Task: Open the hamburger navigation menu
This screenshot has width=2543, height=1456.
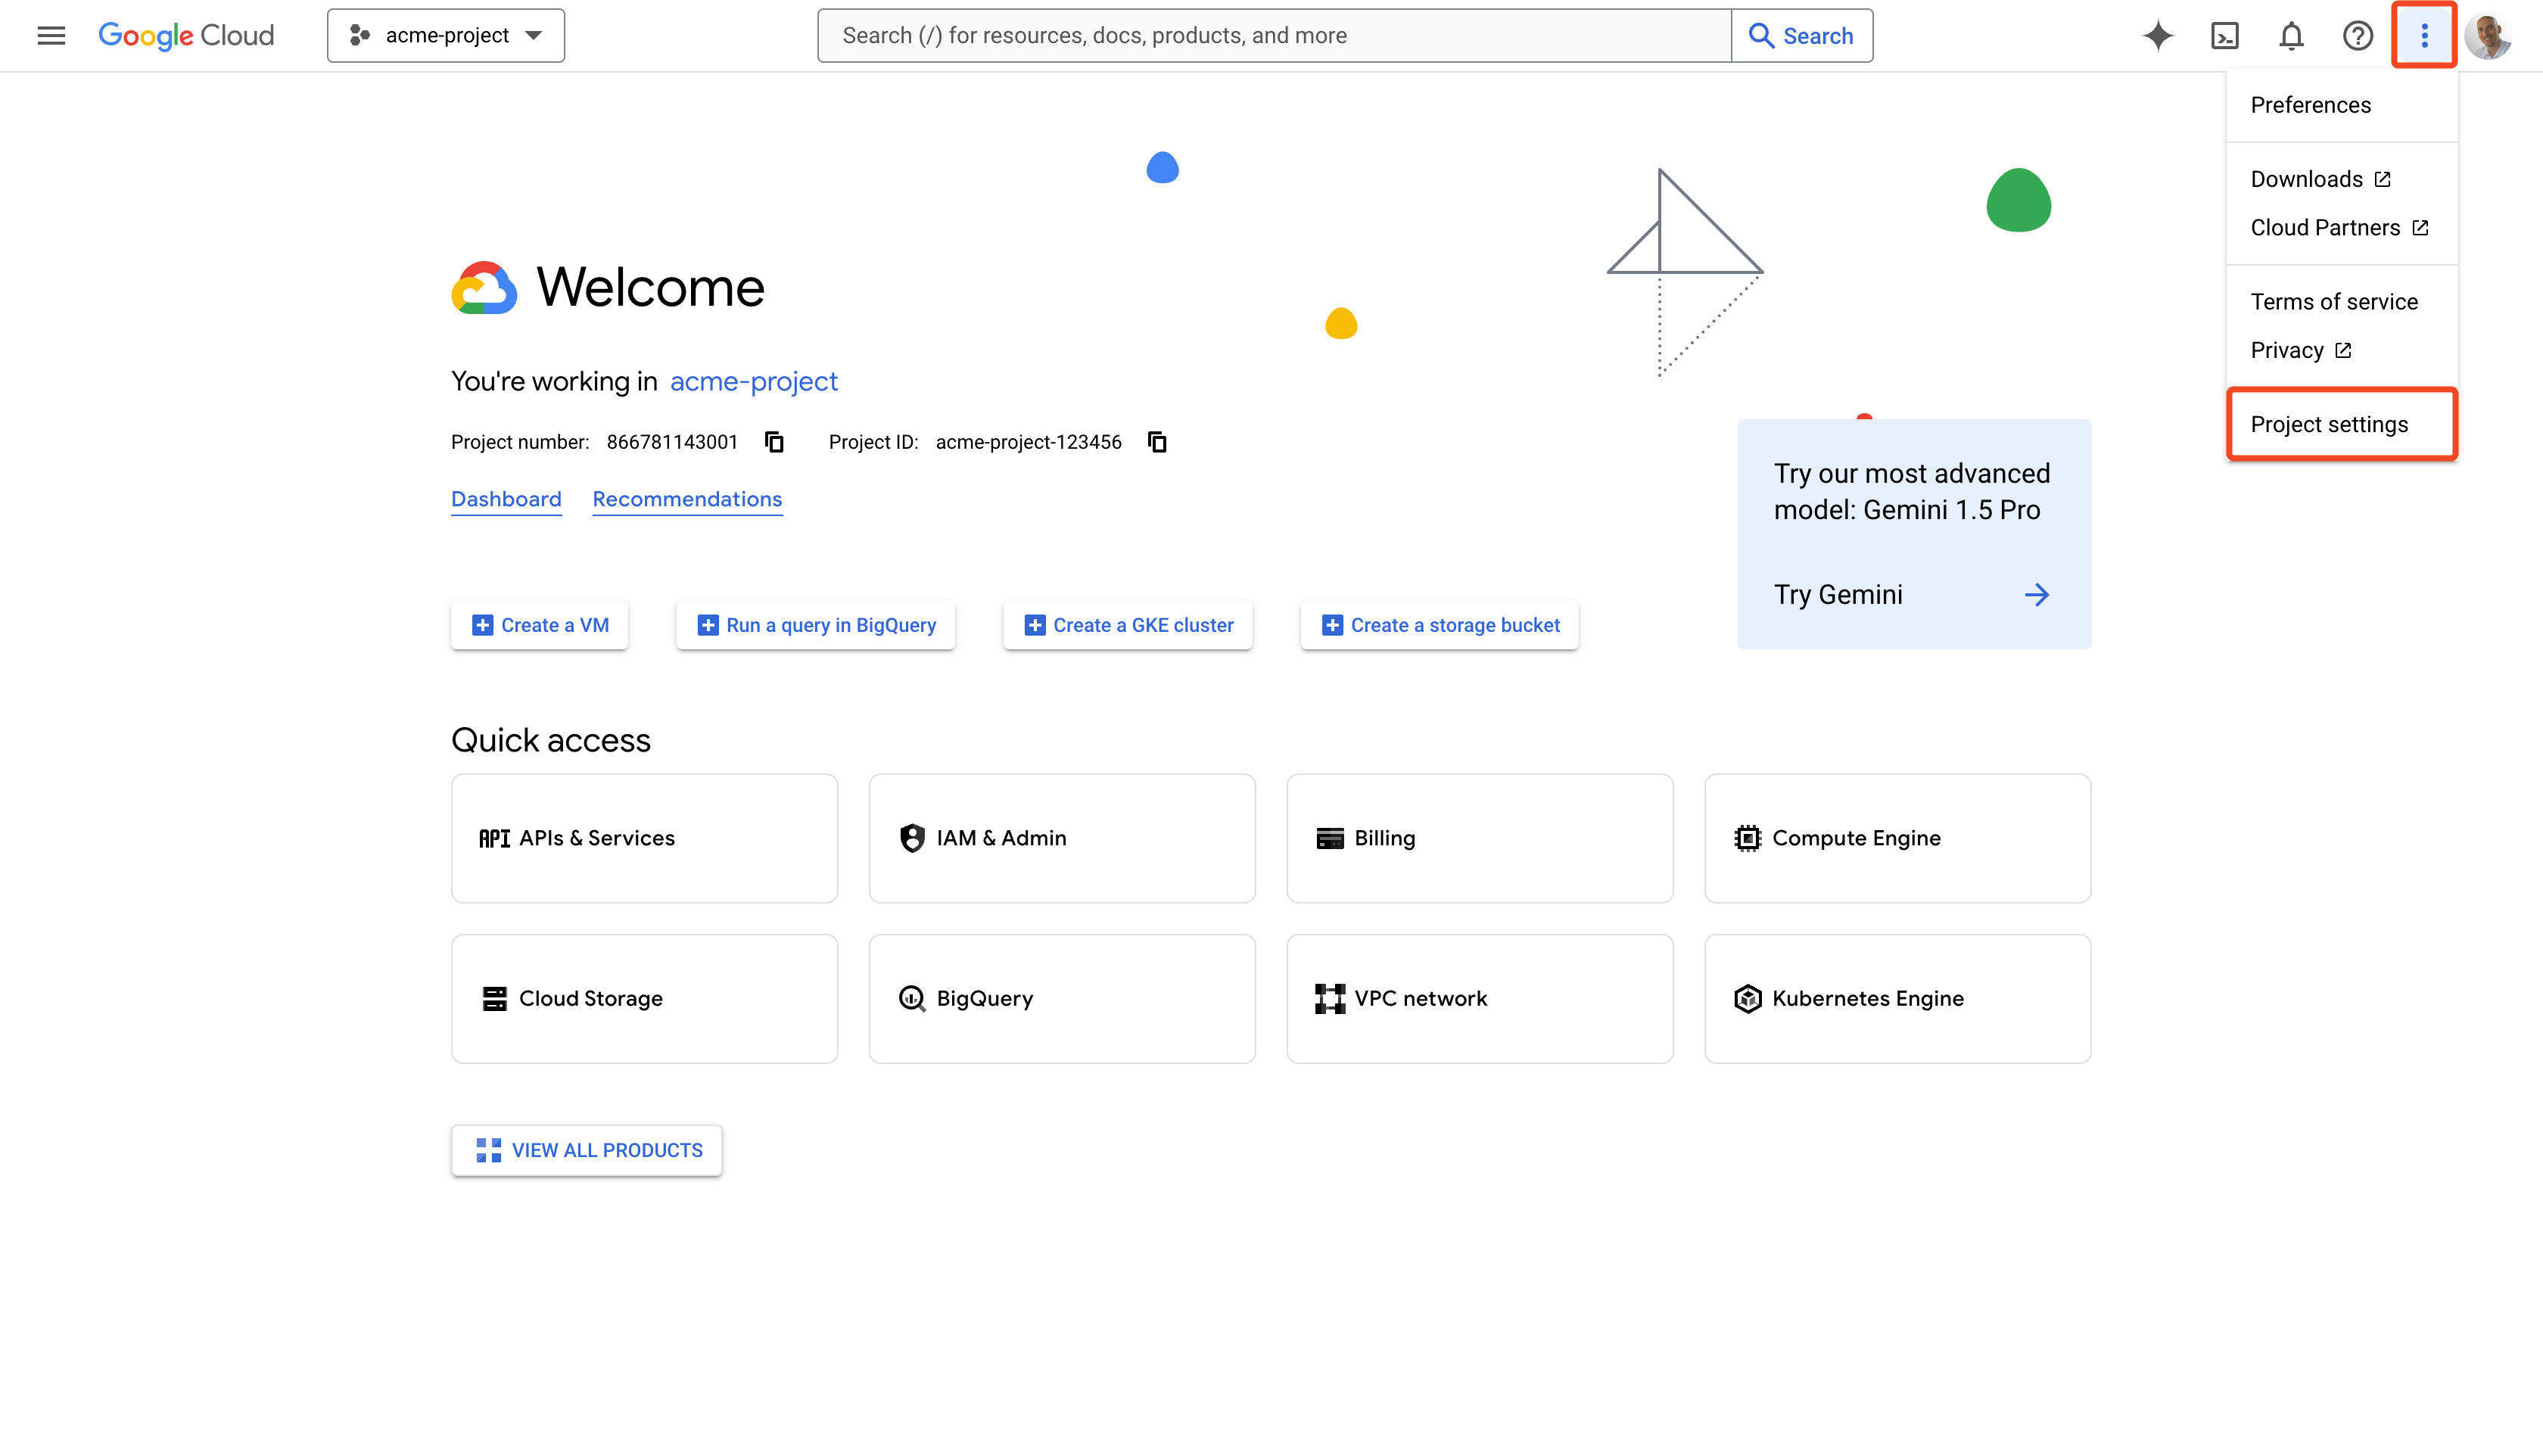Action: click(x=51, y=36)
